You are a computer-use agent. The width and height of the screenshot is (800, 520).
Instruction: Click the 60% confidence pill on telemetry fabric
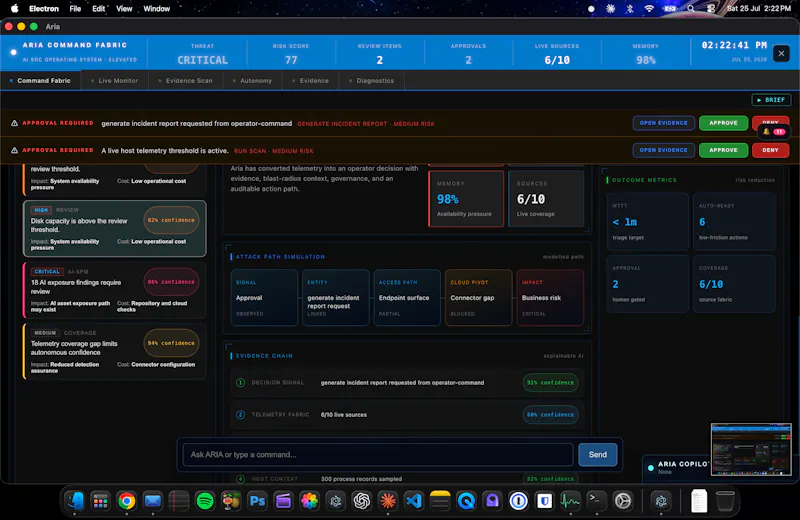(x=550, y=414)
